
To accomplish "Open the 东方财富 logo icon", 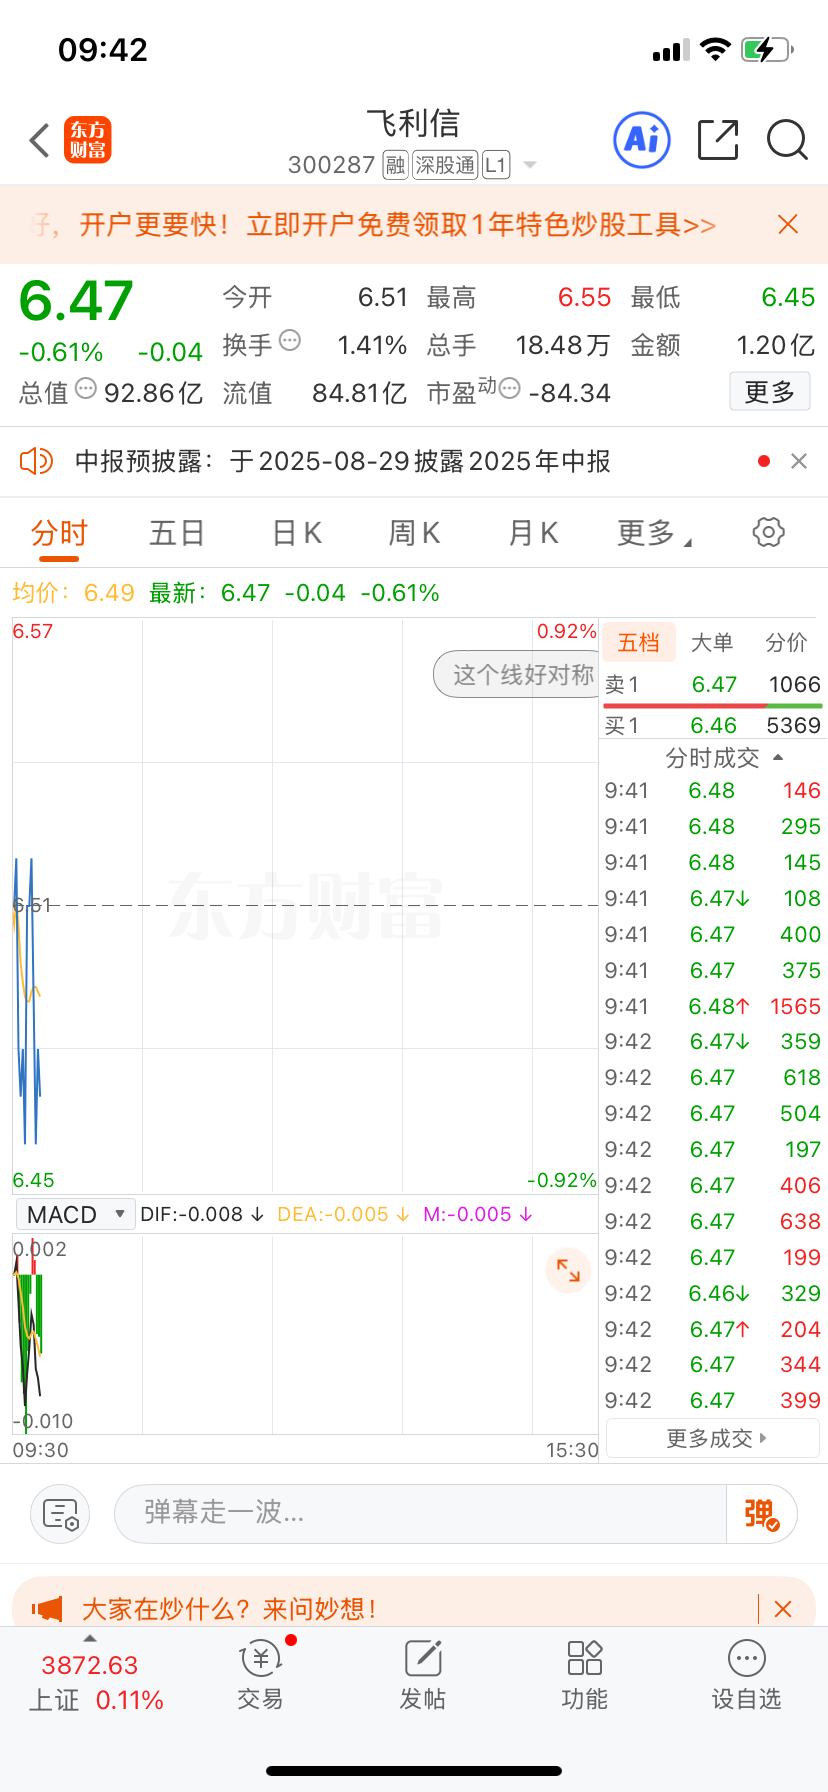I will coord(88,140).
